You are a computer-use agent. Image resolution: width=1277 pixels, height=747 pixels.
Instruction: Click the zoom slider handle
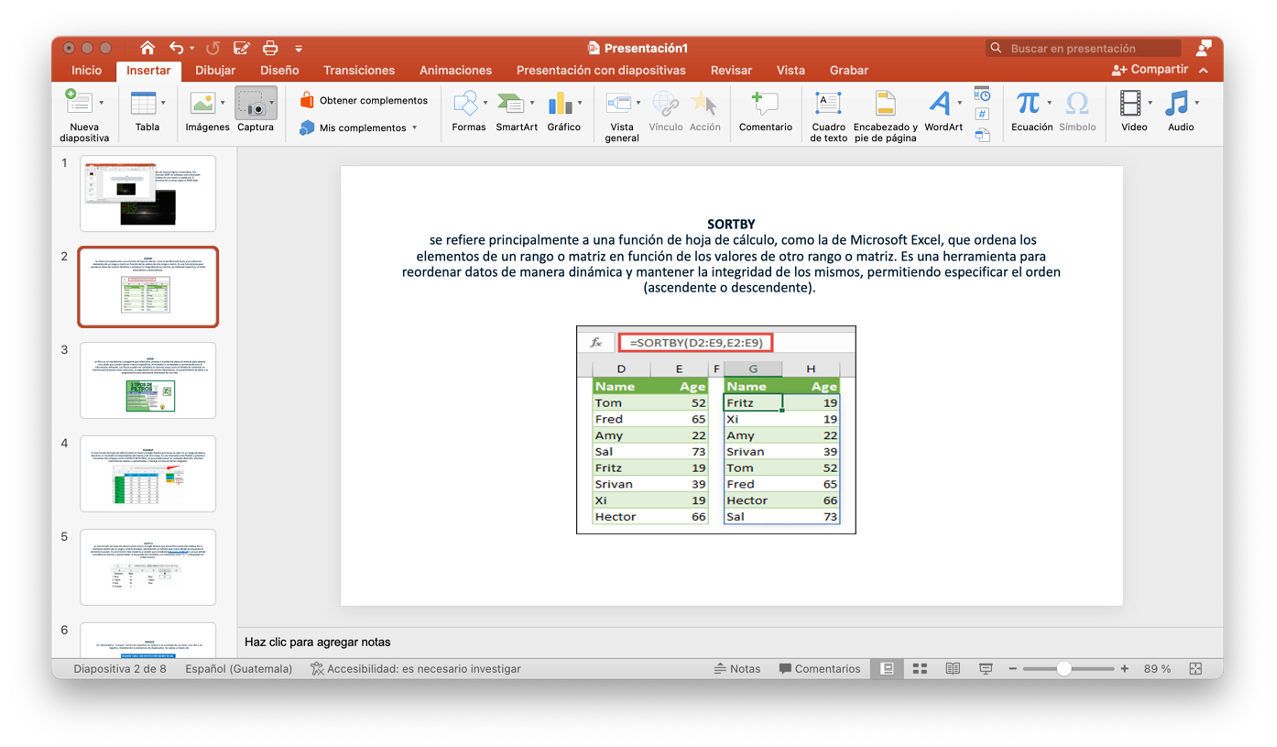pos(1064,669)
